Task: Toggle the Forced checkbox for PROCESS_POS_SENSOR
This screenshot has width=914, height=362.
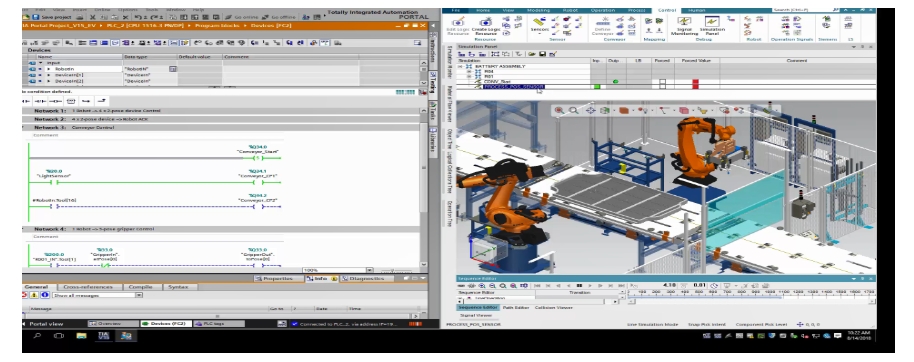Action: click(x=662, y=86)
